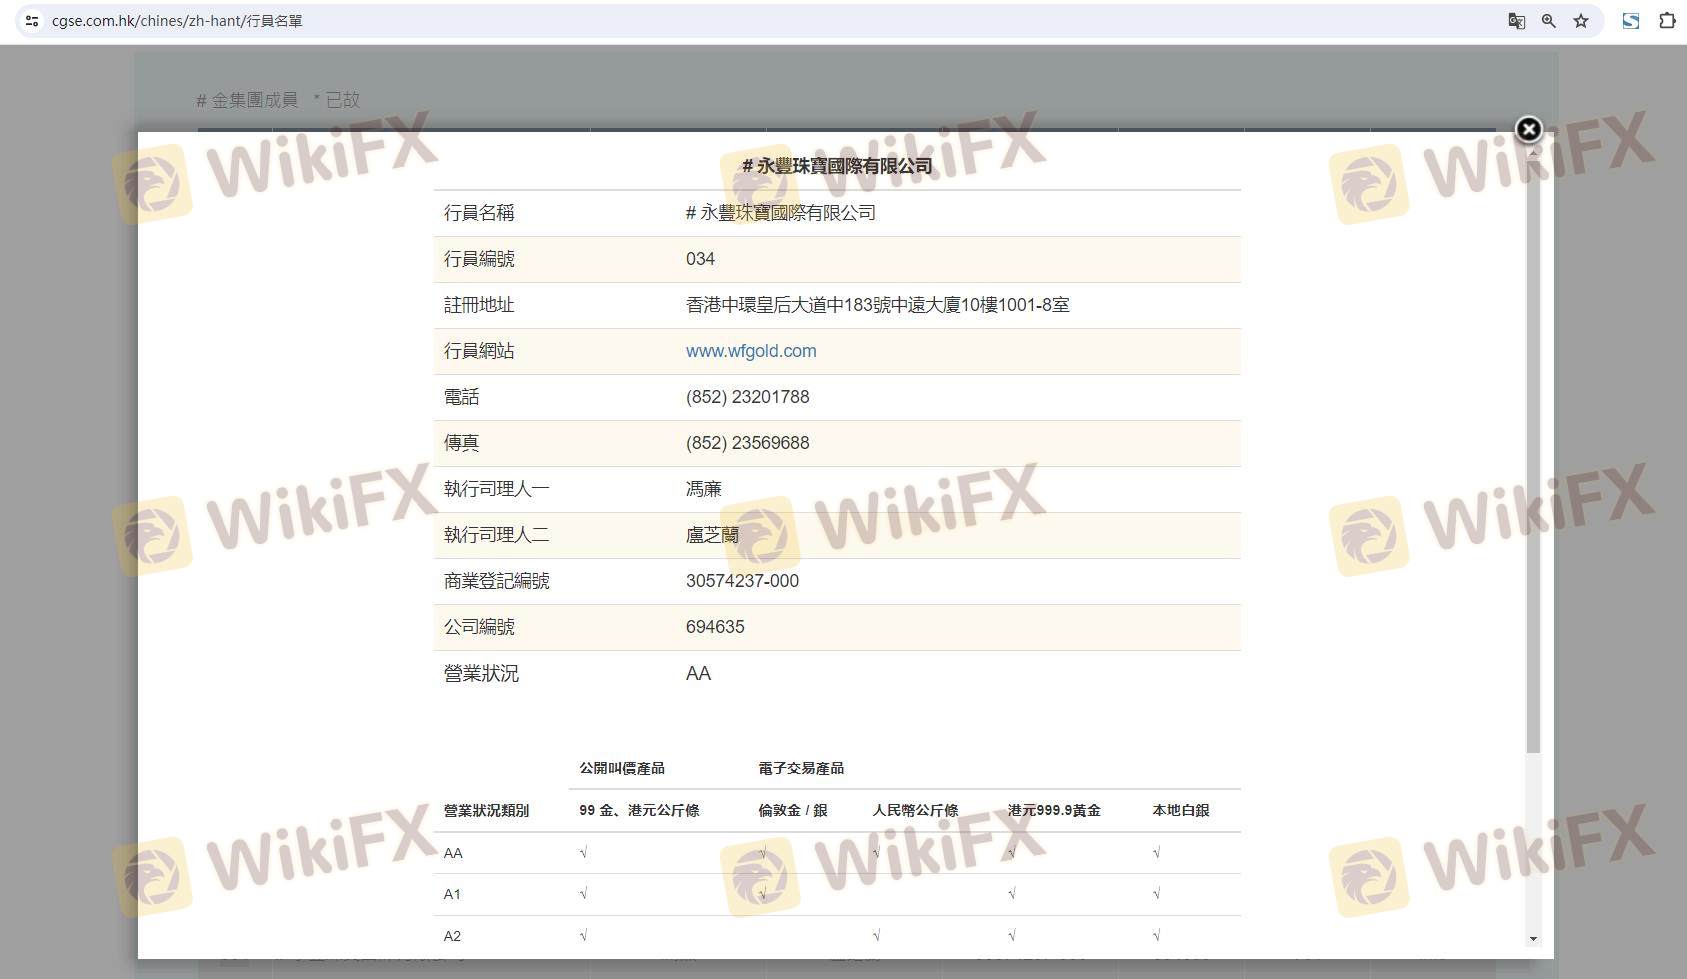Viewport: 1687px width, 979px height.
Task: Click the 99 金、港元公斤條 column header
Action: (x=639, y=810)
